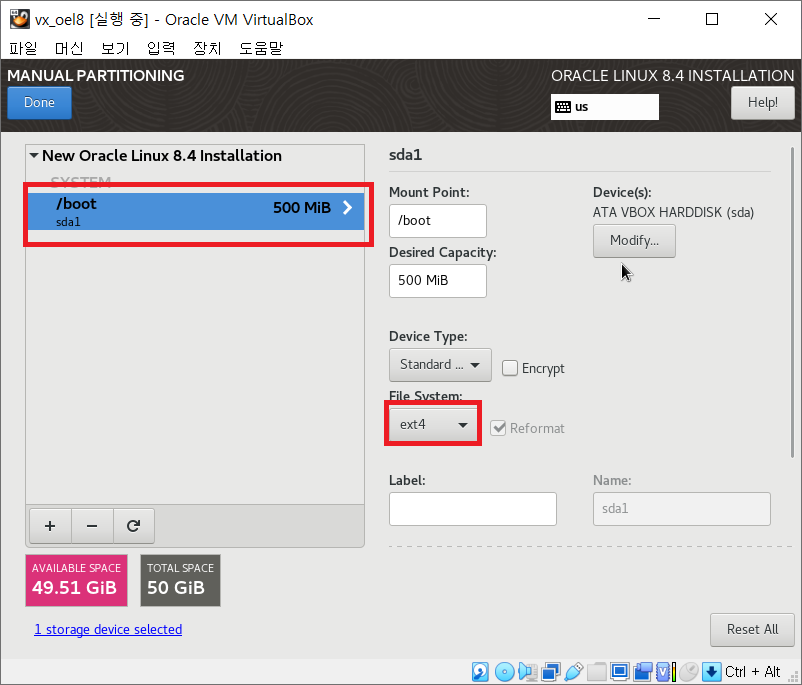Reload storage configuration from disk
The image size is (802, 685).
[x=133, y=526]
